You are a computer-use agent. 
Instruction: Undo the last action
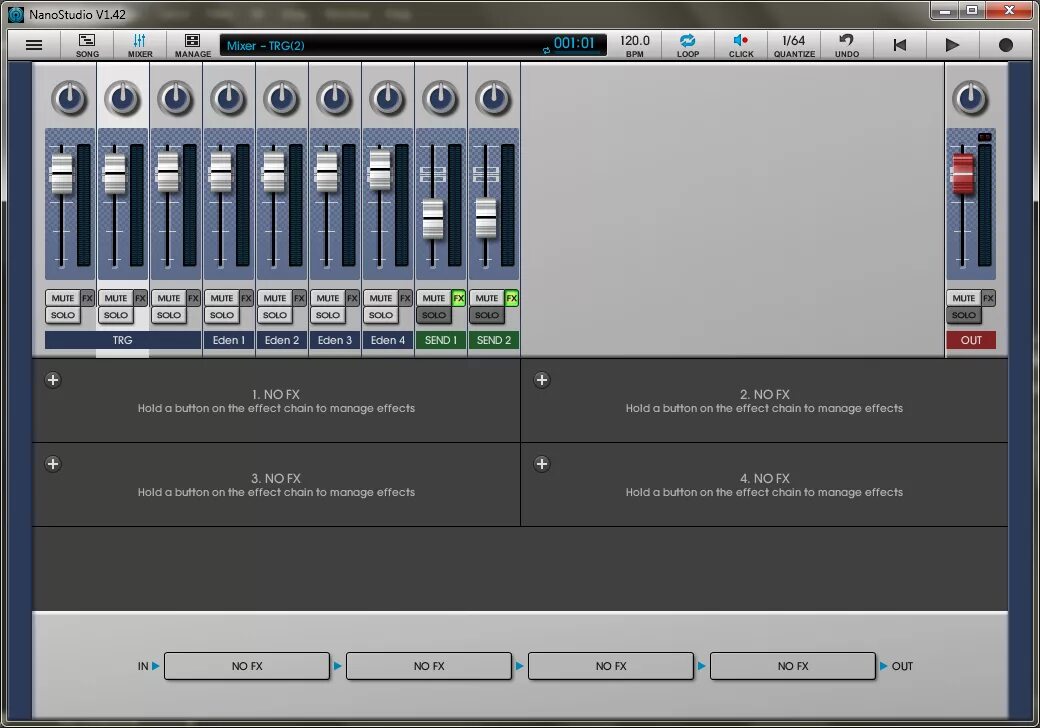coord(847,46)
